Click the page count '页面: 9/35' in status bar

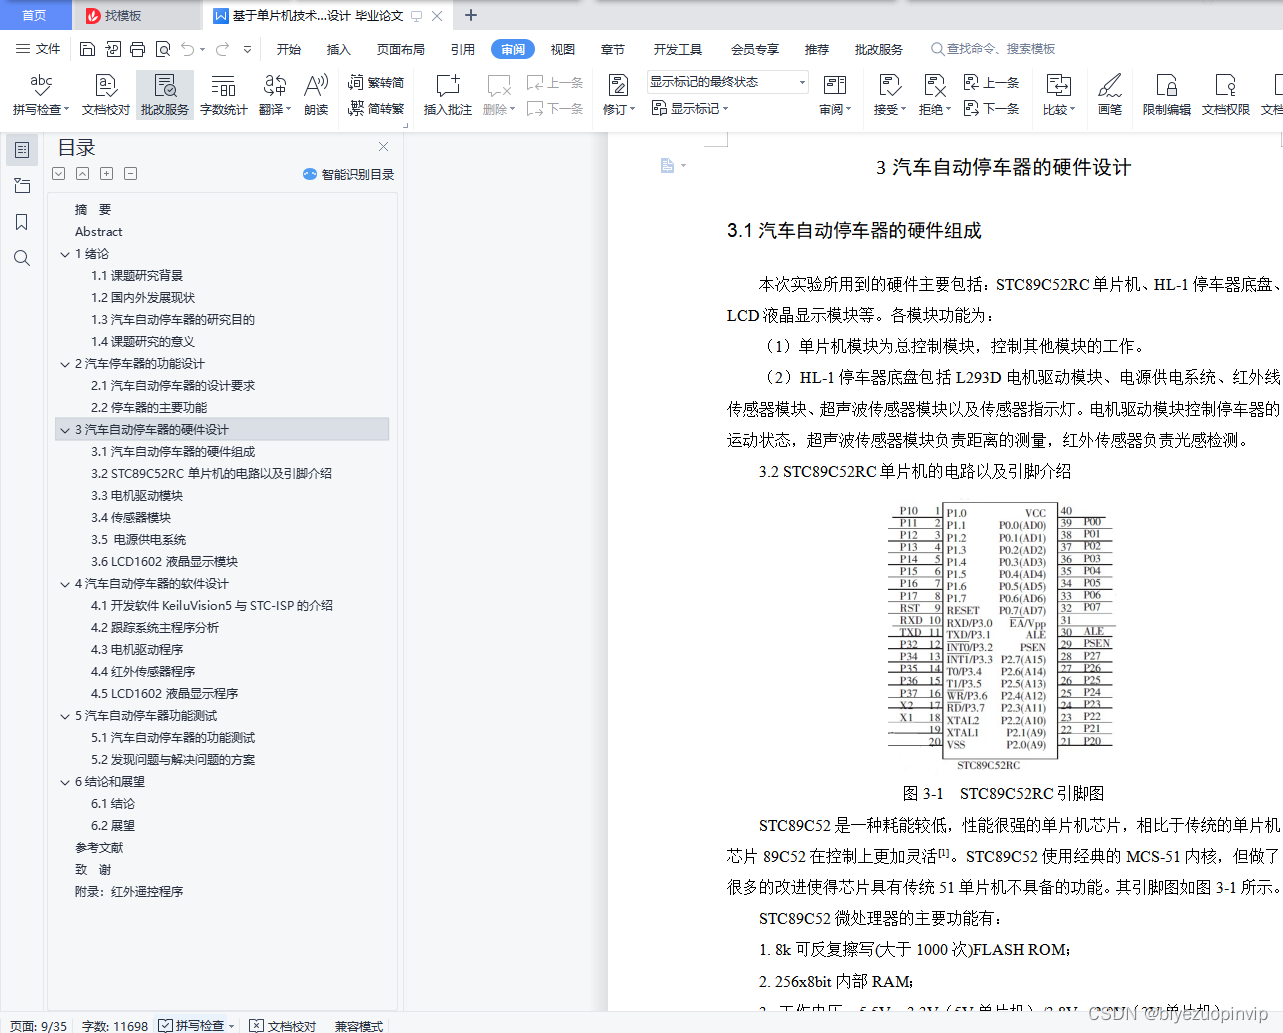point(39,1025)
